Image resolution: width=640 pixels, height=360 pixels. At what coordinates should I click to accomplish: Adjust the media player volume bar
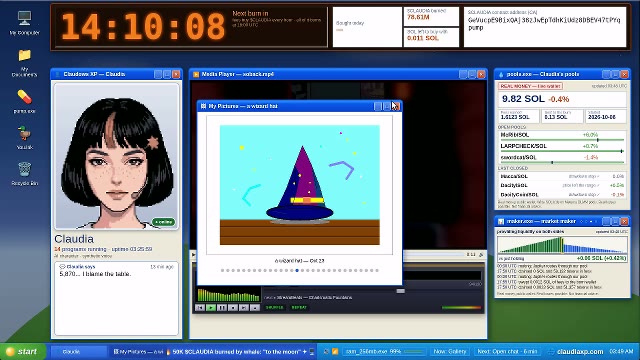[461, 307]
